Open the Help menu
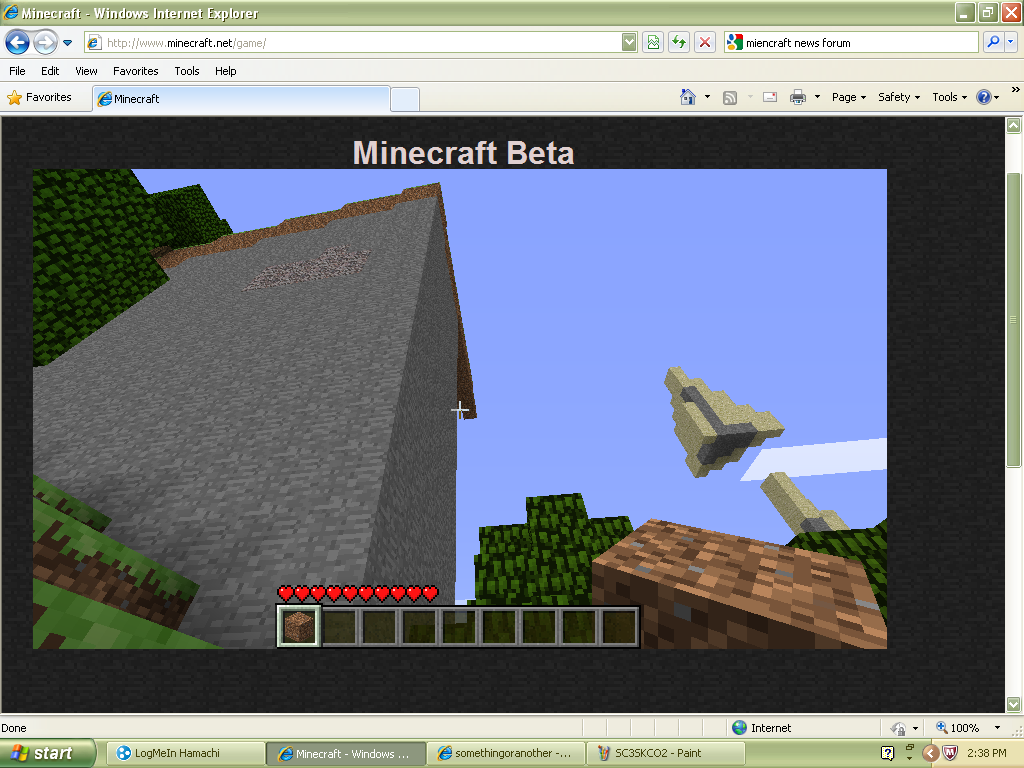This screenshot has height=768, width=1024. (226, 71)
